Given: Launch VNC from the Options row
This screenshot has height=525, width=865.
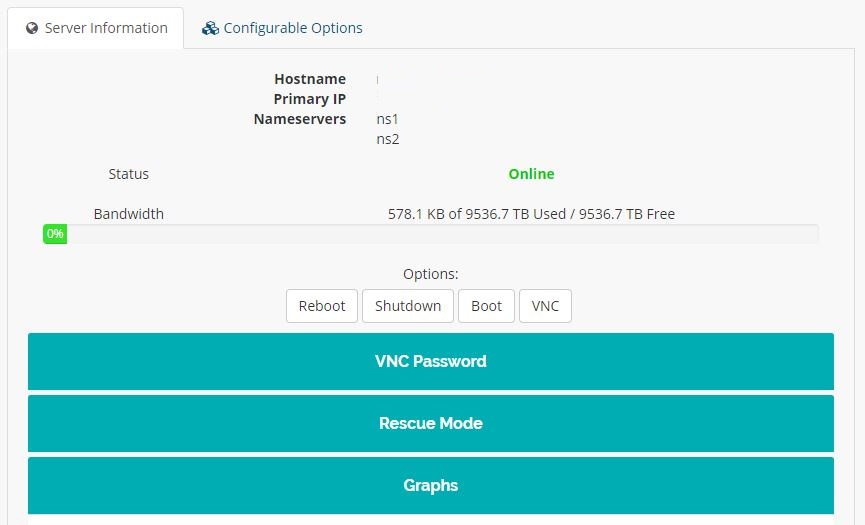Looking at the screenshot, I should click(x=545, y=306).
